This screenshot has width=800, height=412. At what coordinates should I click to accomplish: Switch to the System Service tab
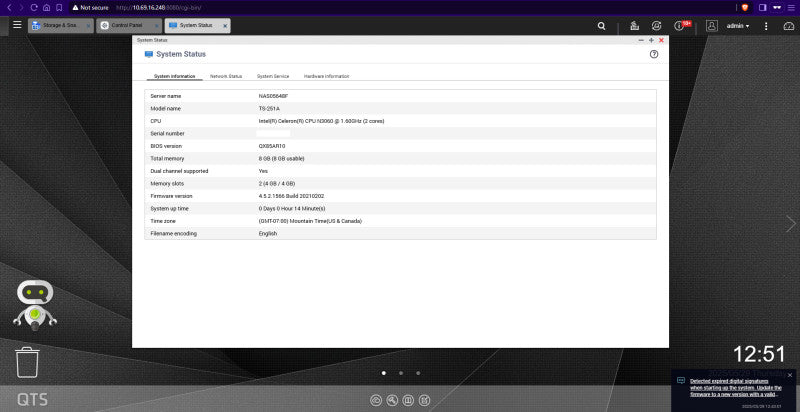(x=273, y=76)
